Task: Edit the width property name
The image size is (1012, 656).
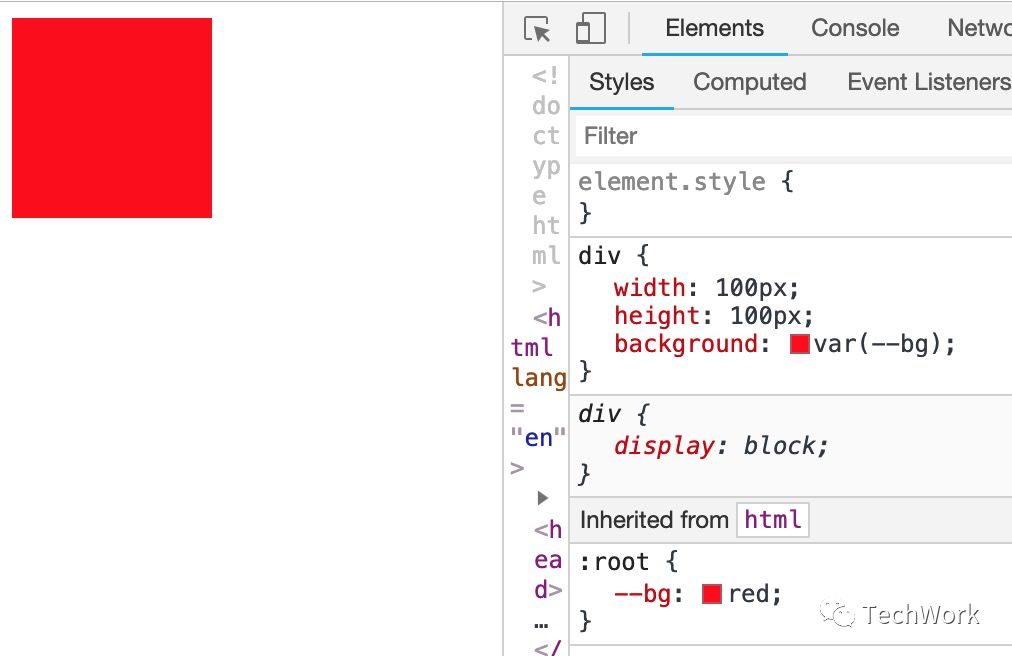Action: click(650, 287)
